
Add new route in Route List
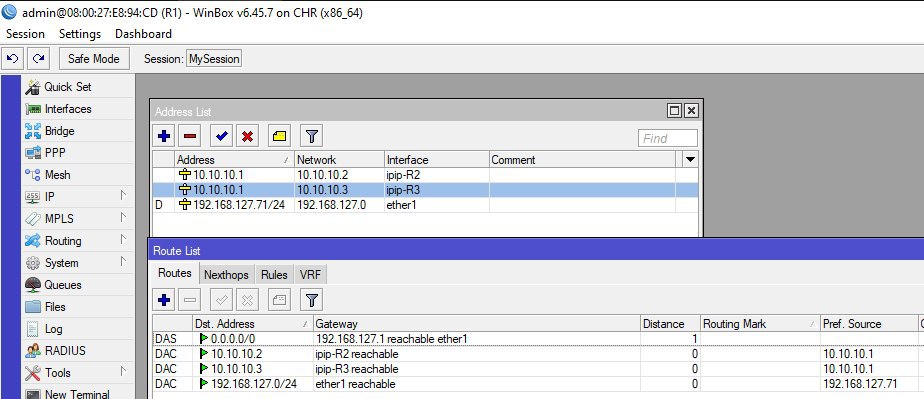coord(164,300)
